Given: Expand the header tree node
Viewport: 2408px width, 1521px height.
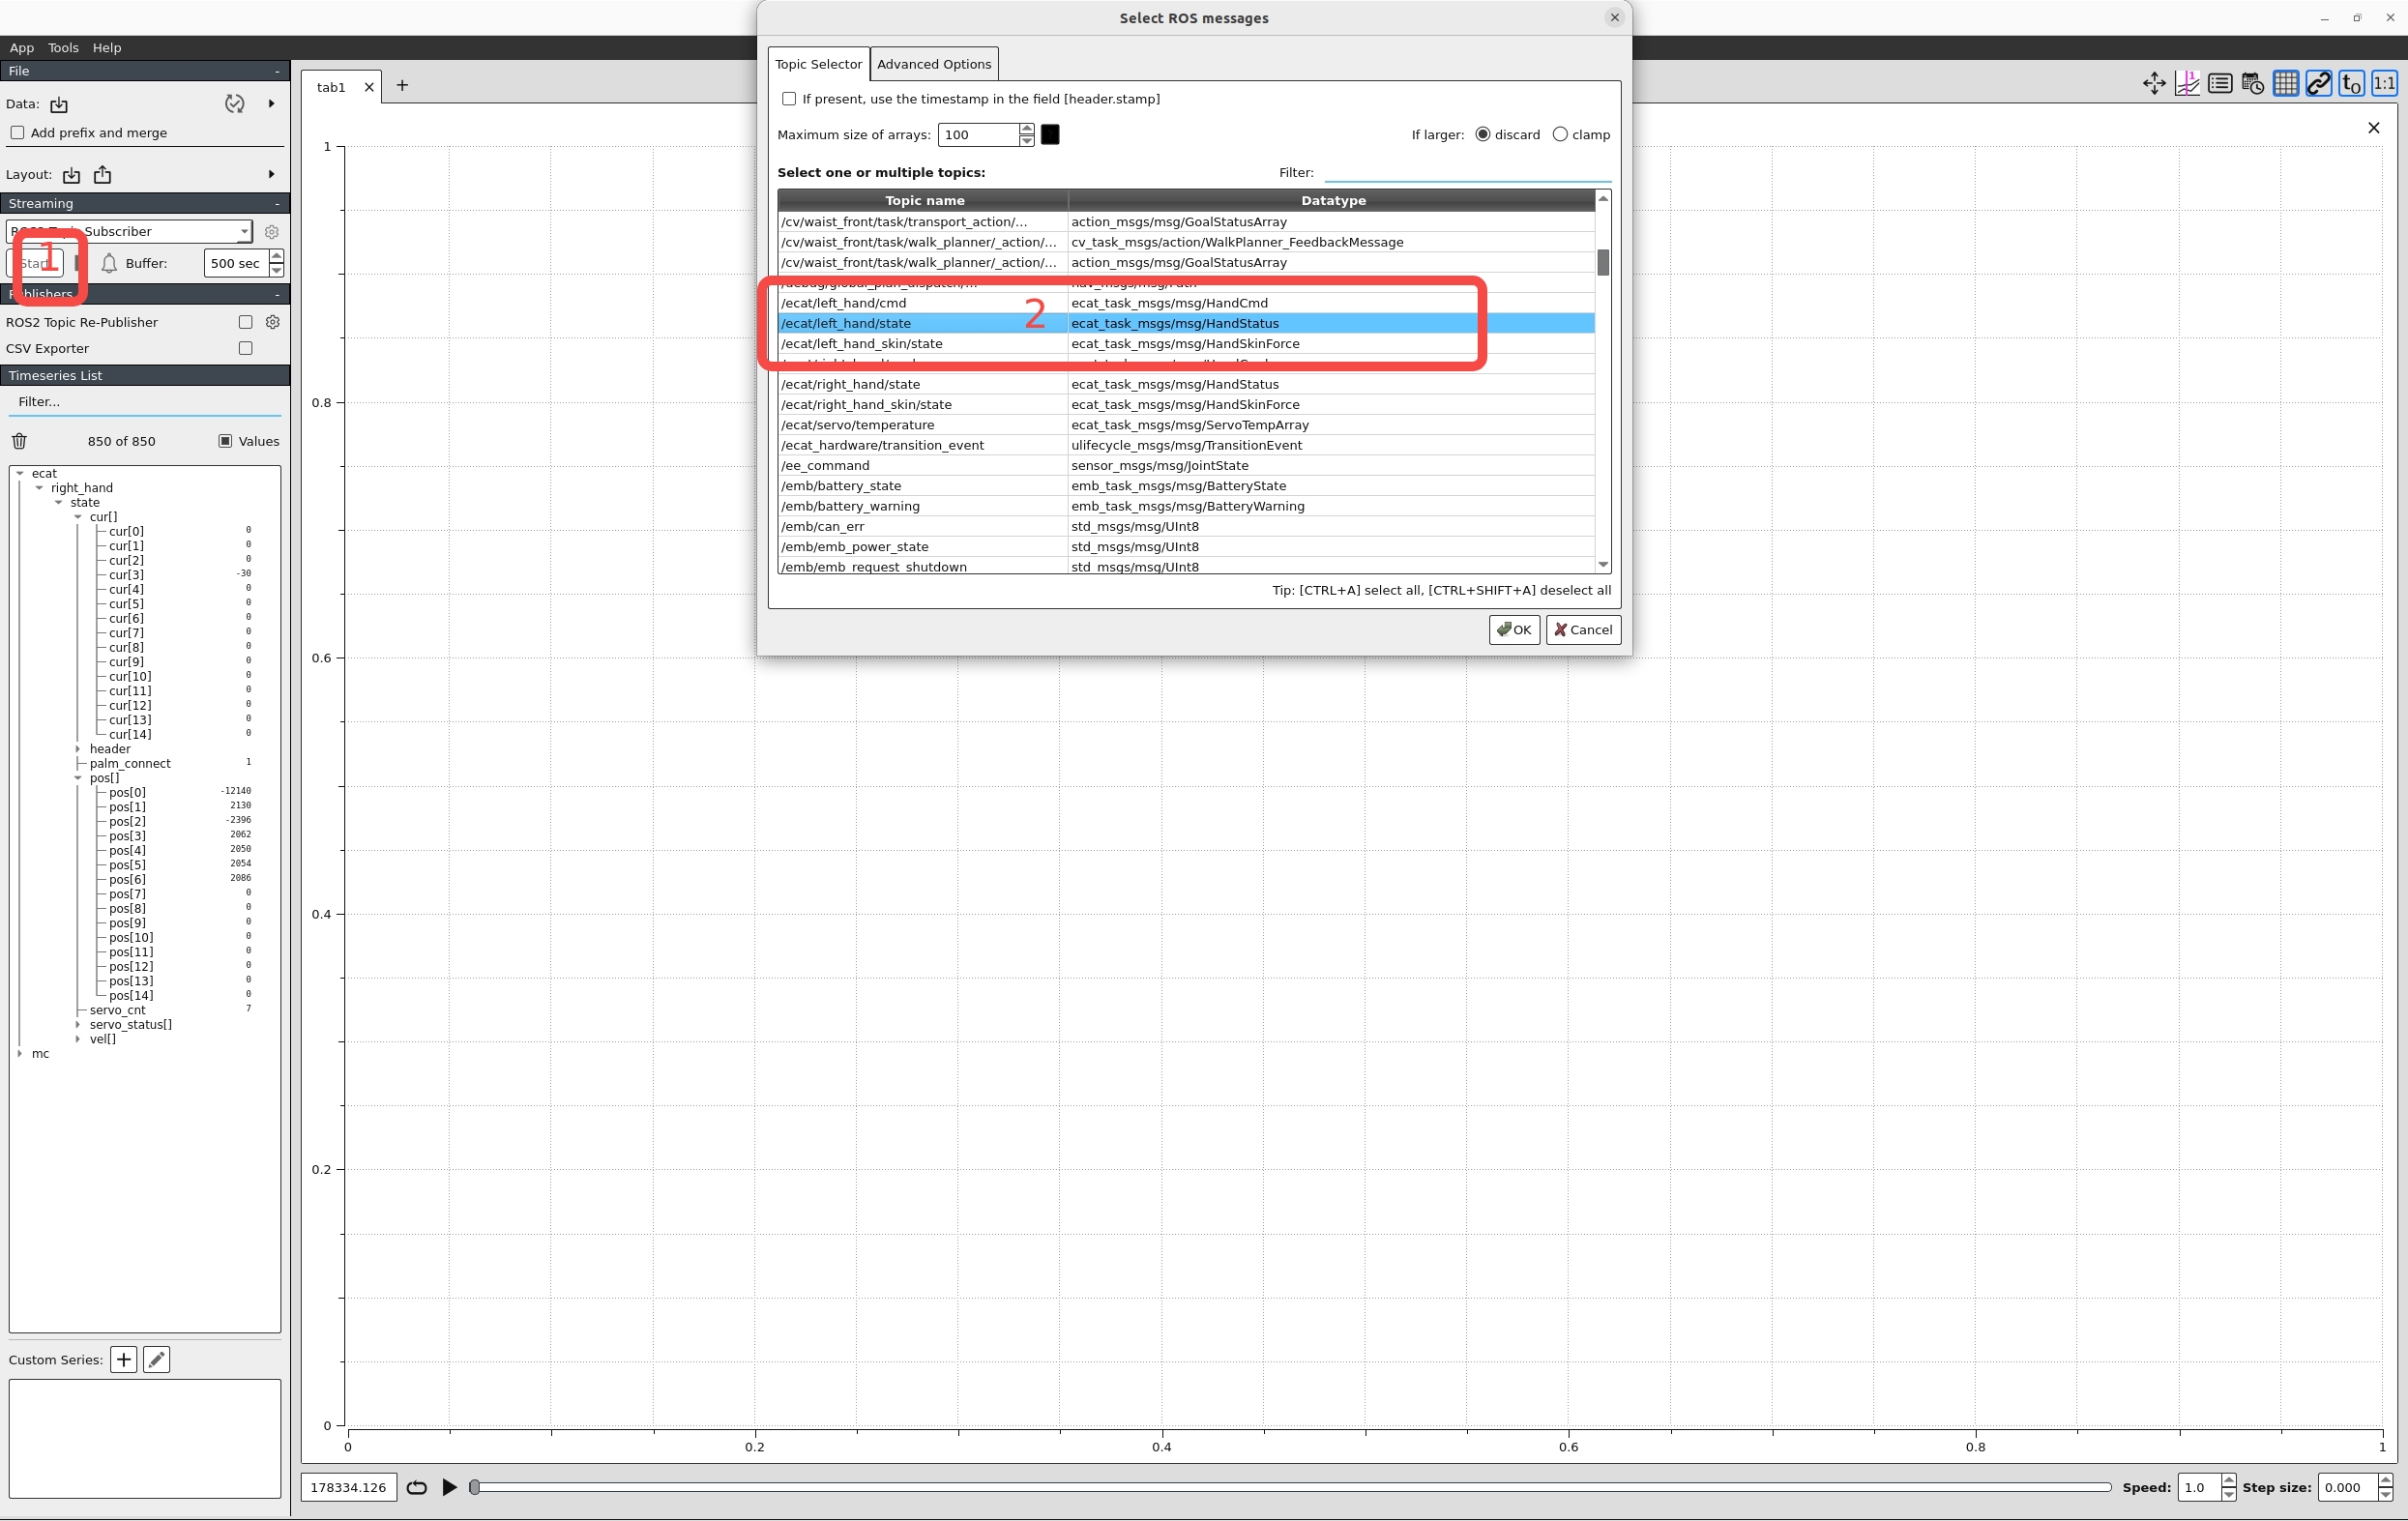Looking at the screenshot, I should (x=78, y=749).
